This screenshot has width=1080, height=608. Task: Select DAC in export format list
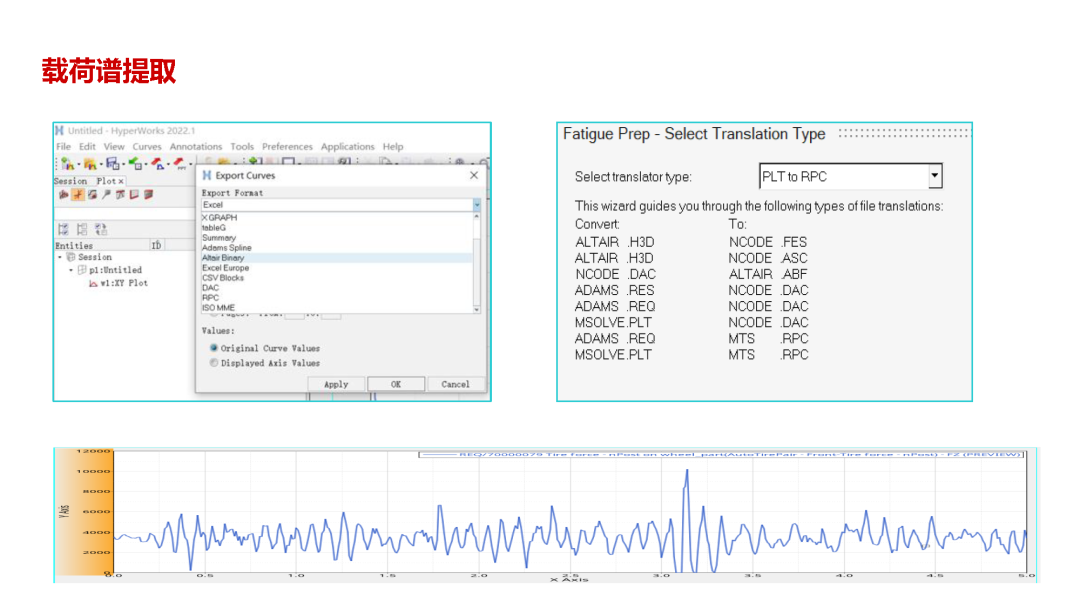[337, 288]
